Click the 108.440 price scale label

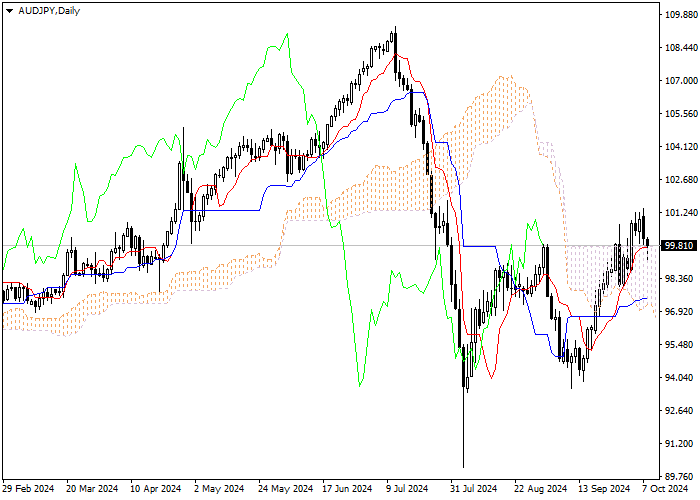coord(681,48)
